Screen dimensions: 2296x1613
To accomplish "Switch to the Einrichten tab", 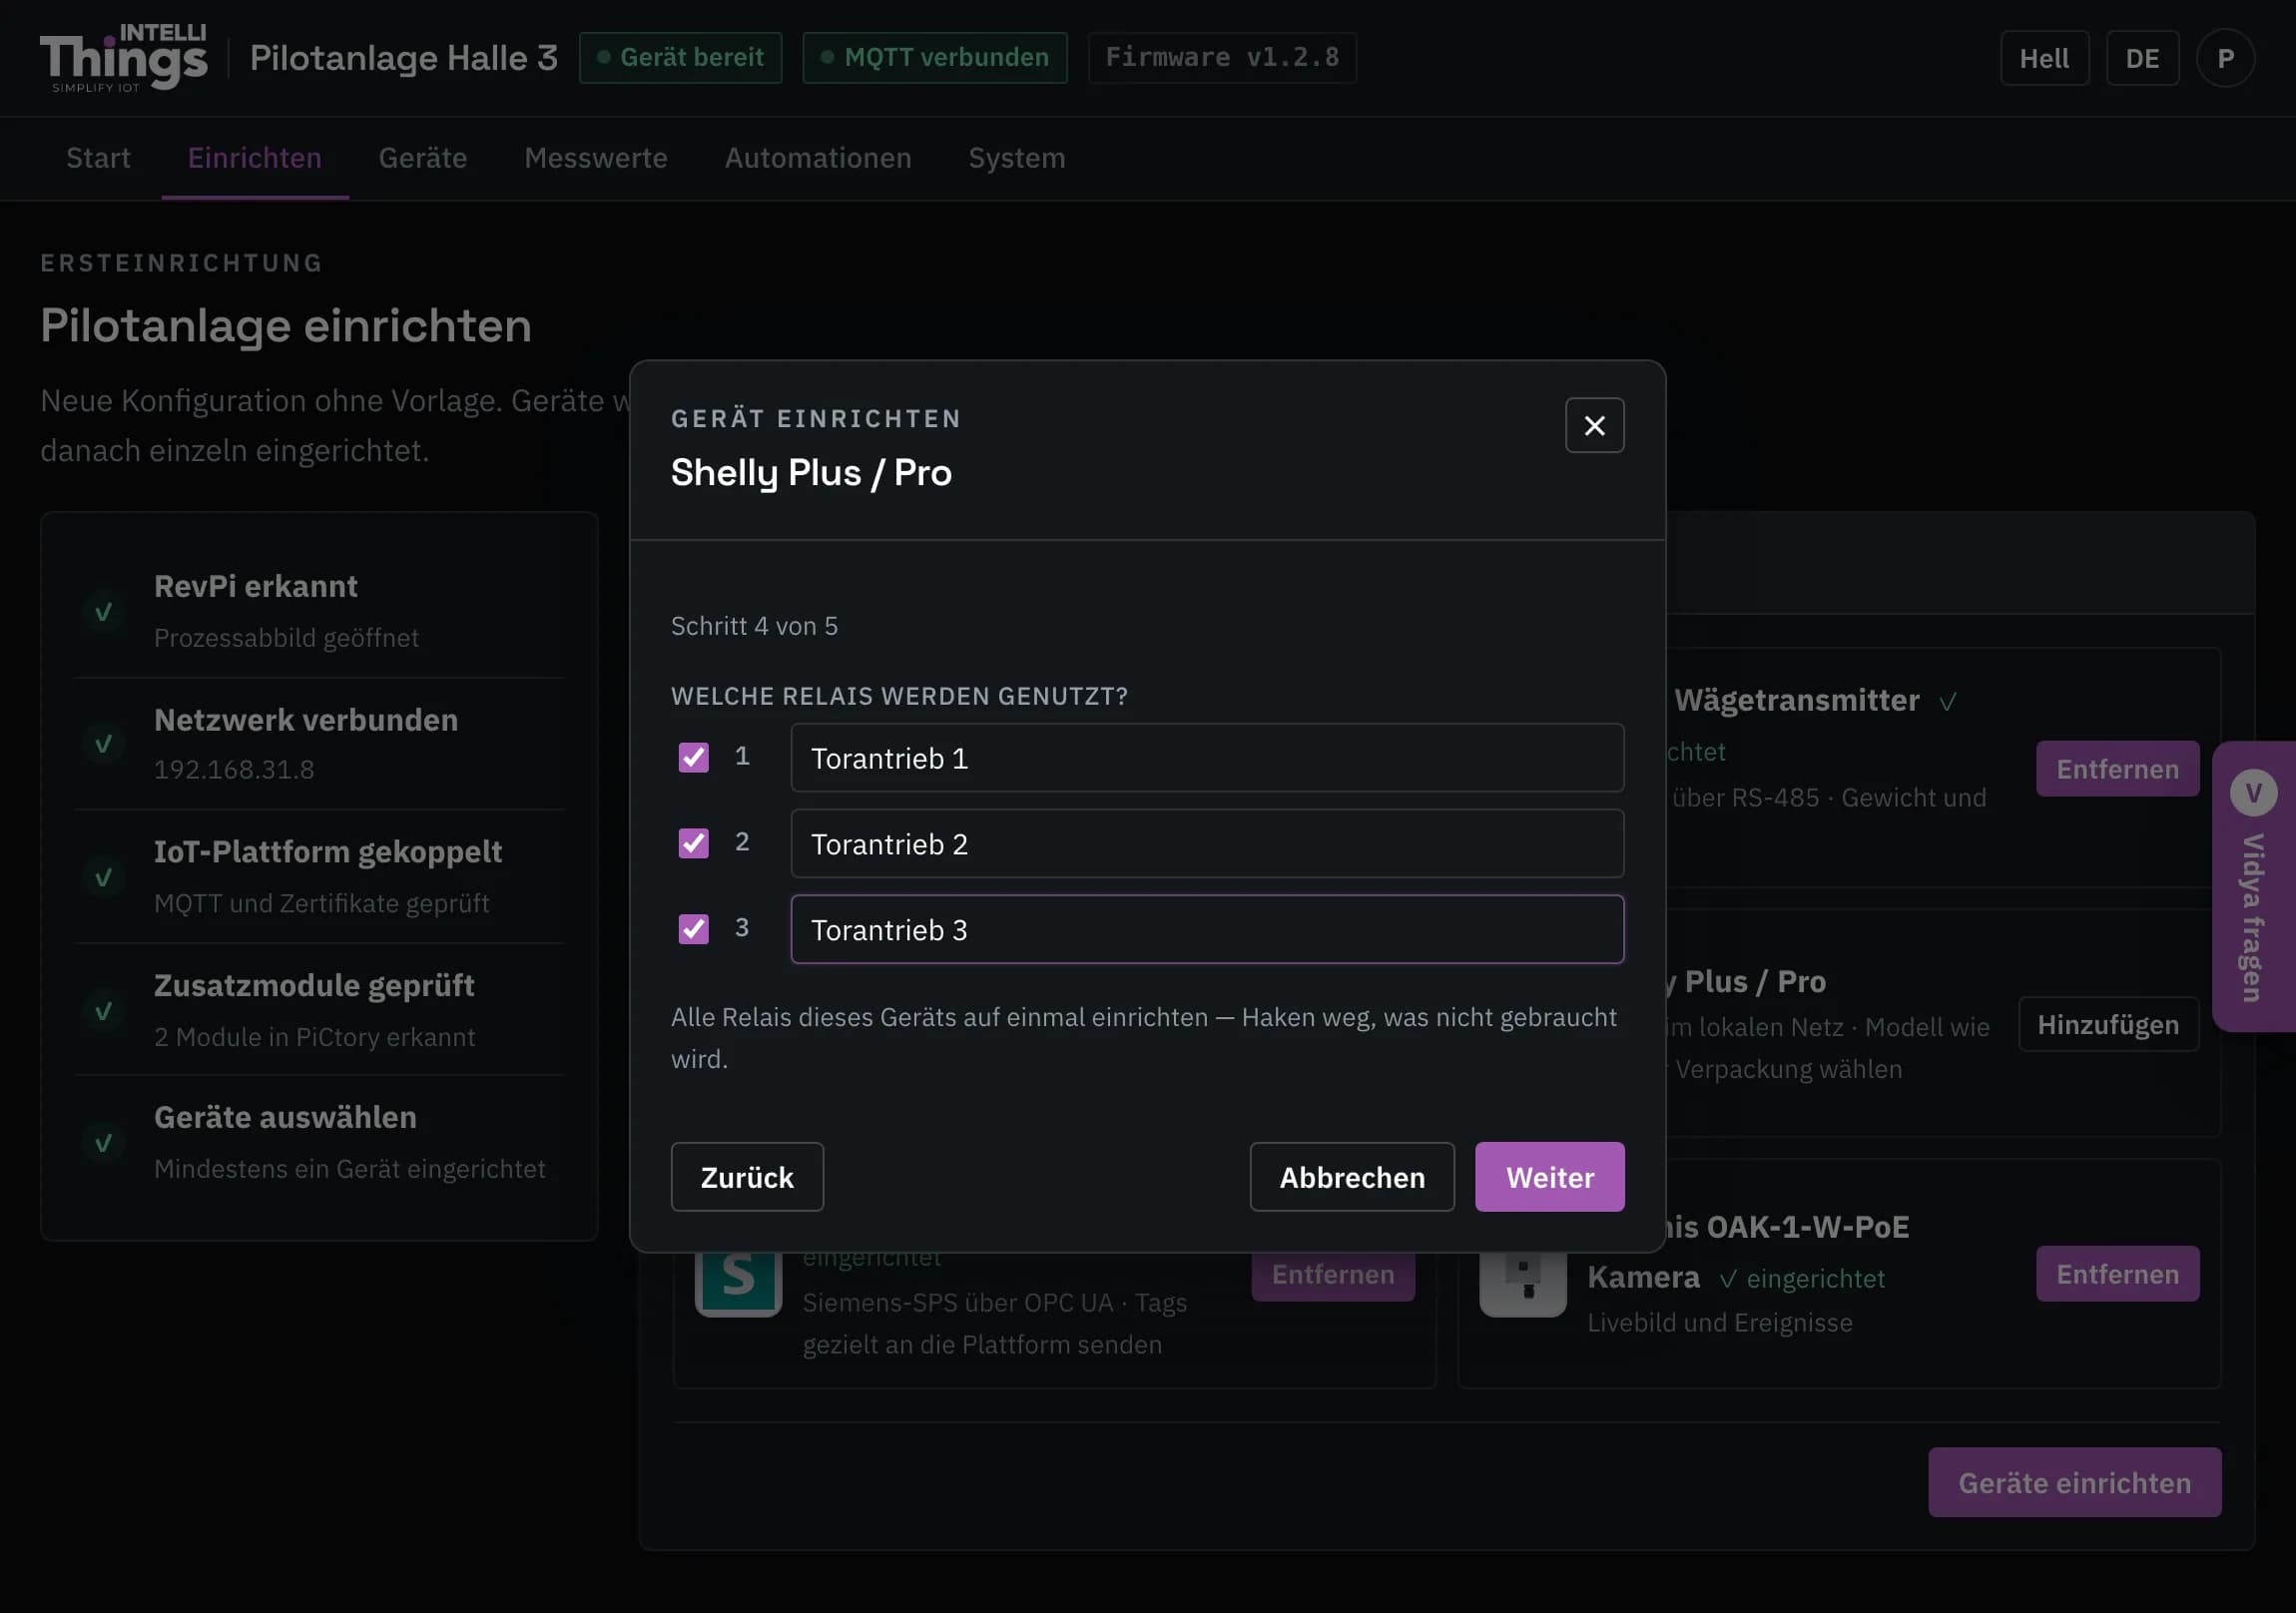I will coord(255,158).
